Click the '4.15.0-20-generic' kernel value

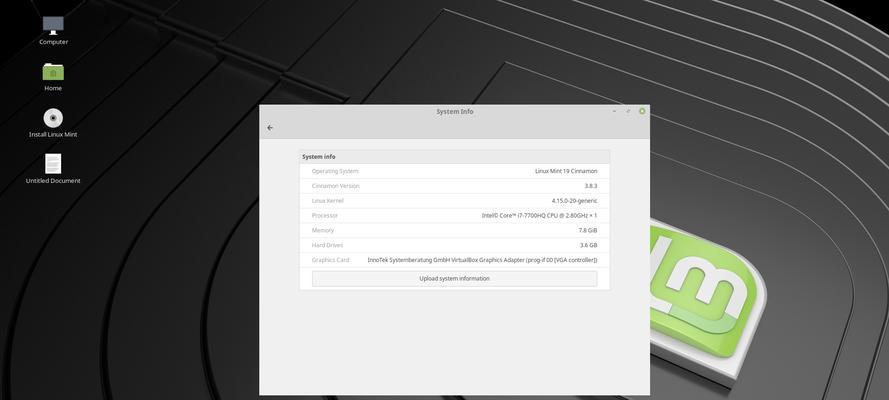pyautogui.click(x=574, y=201)
